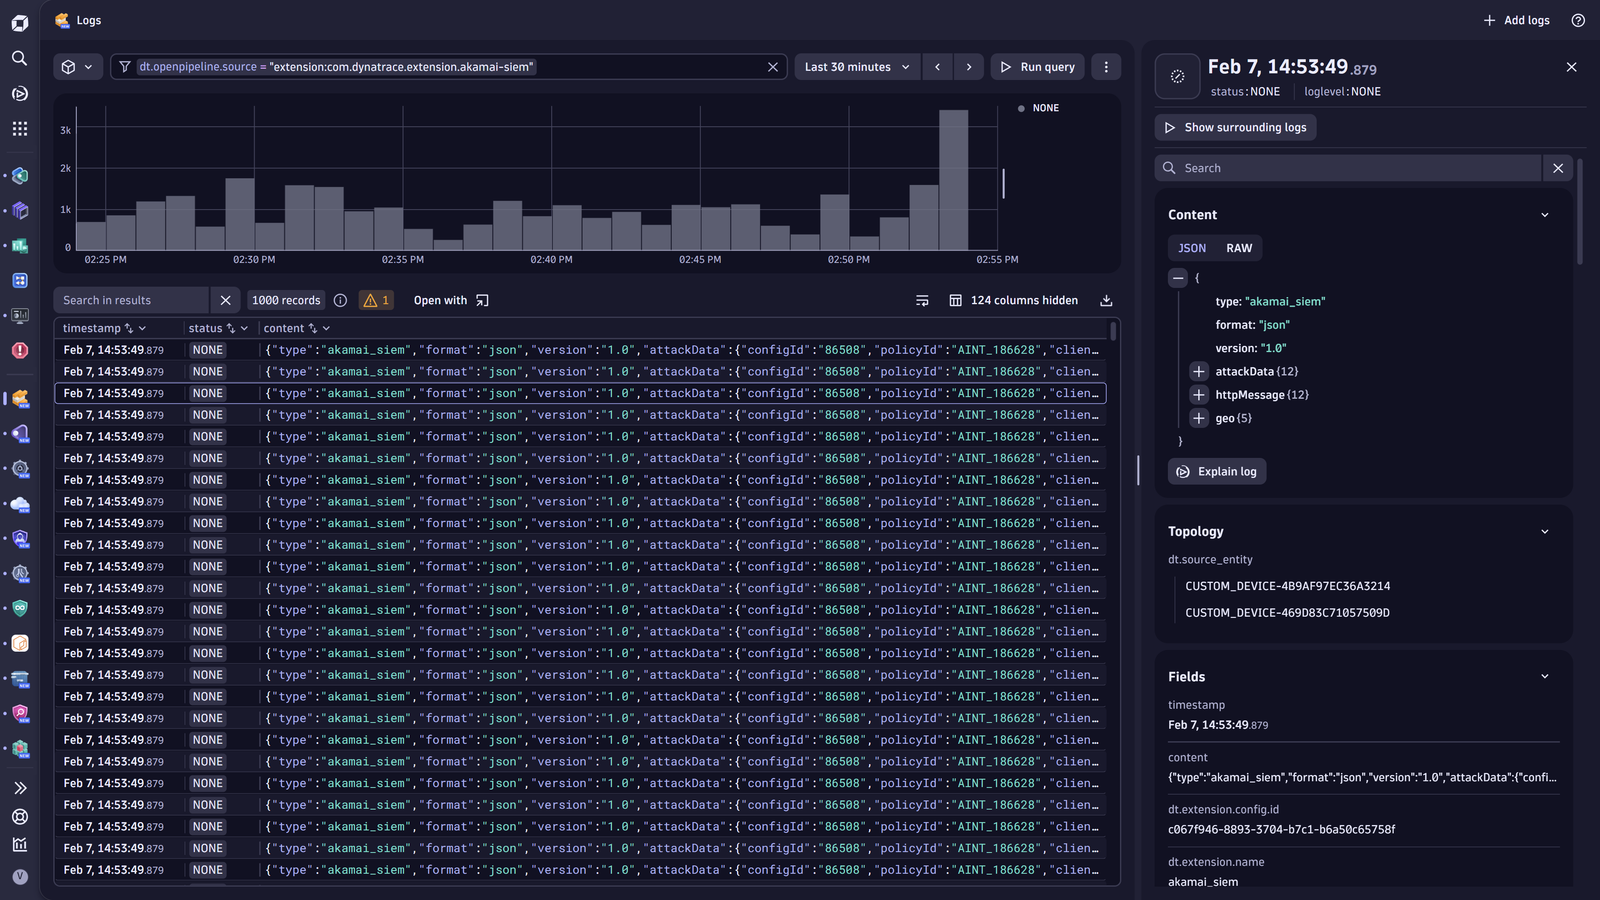Viewport: 1600px width, 900px height.
Task: Clear the details panel search with X
Action: 1558,168
